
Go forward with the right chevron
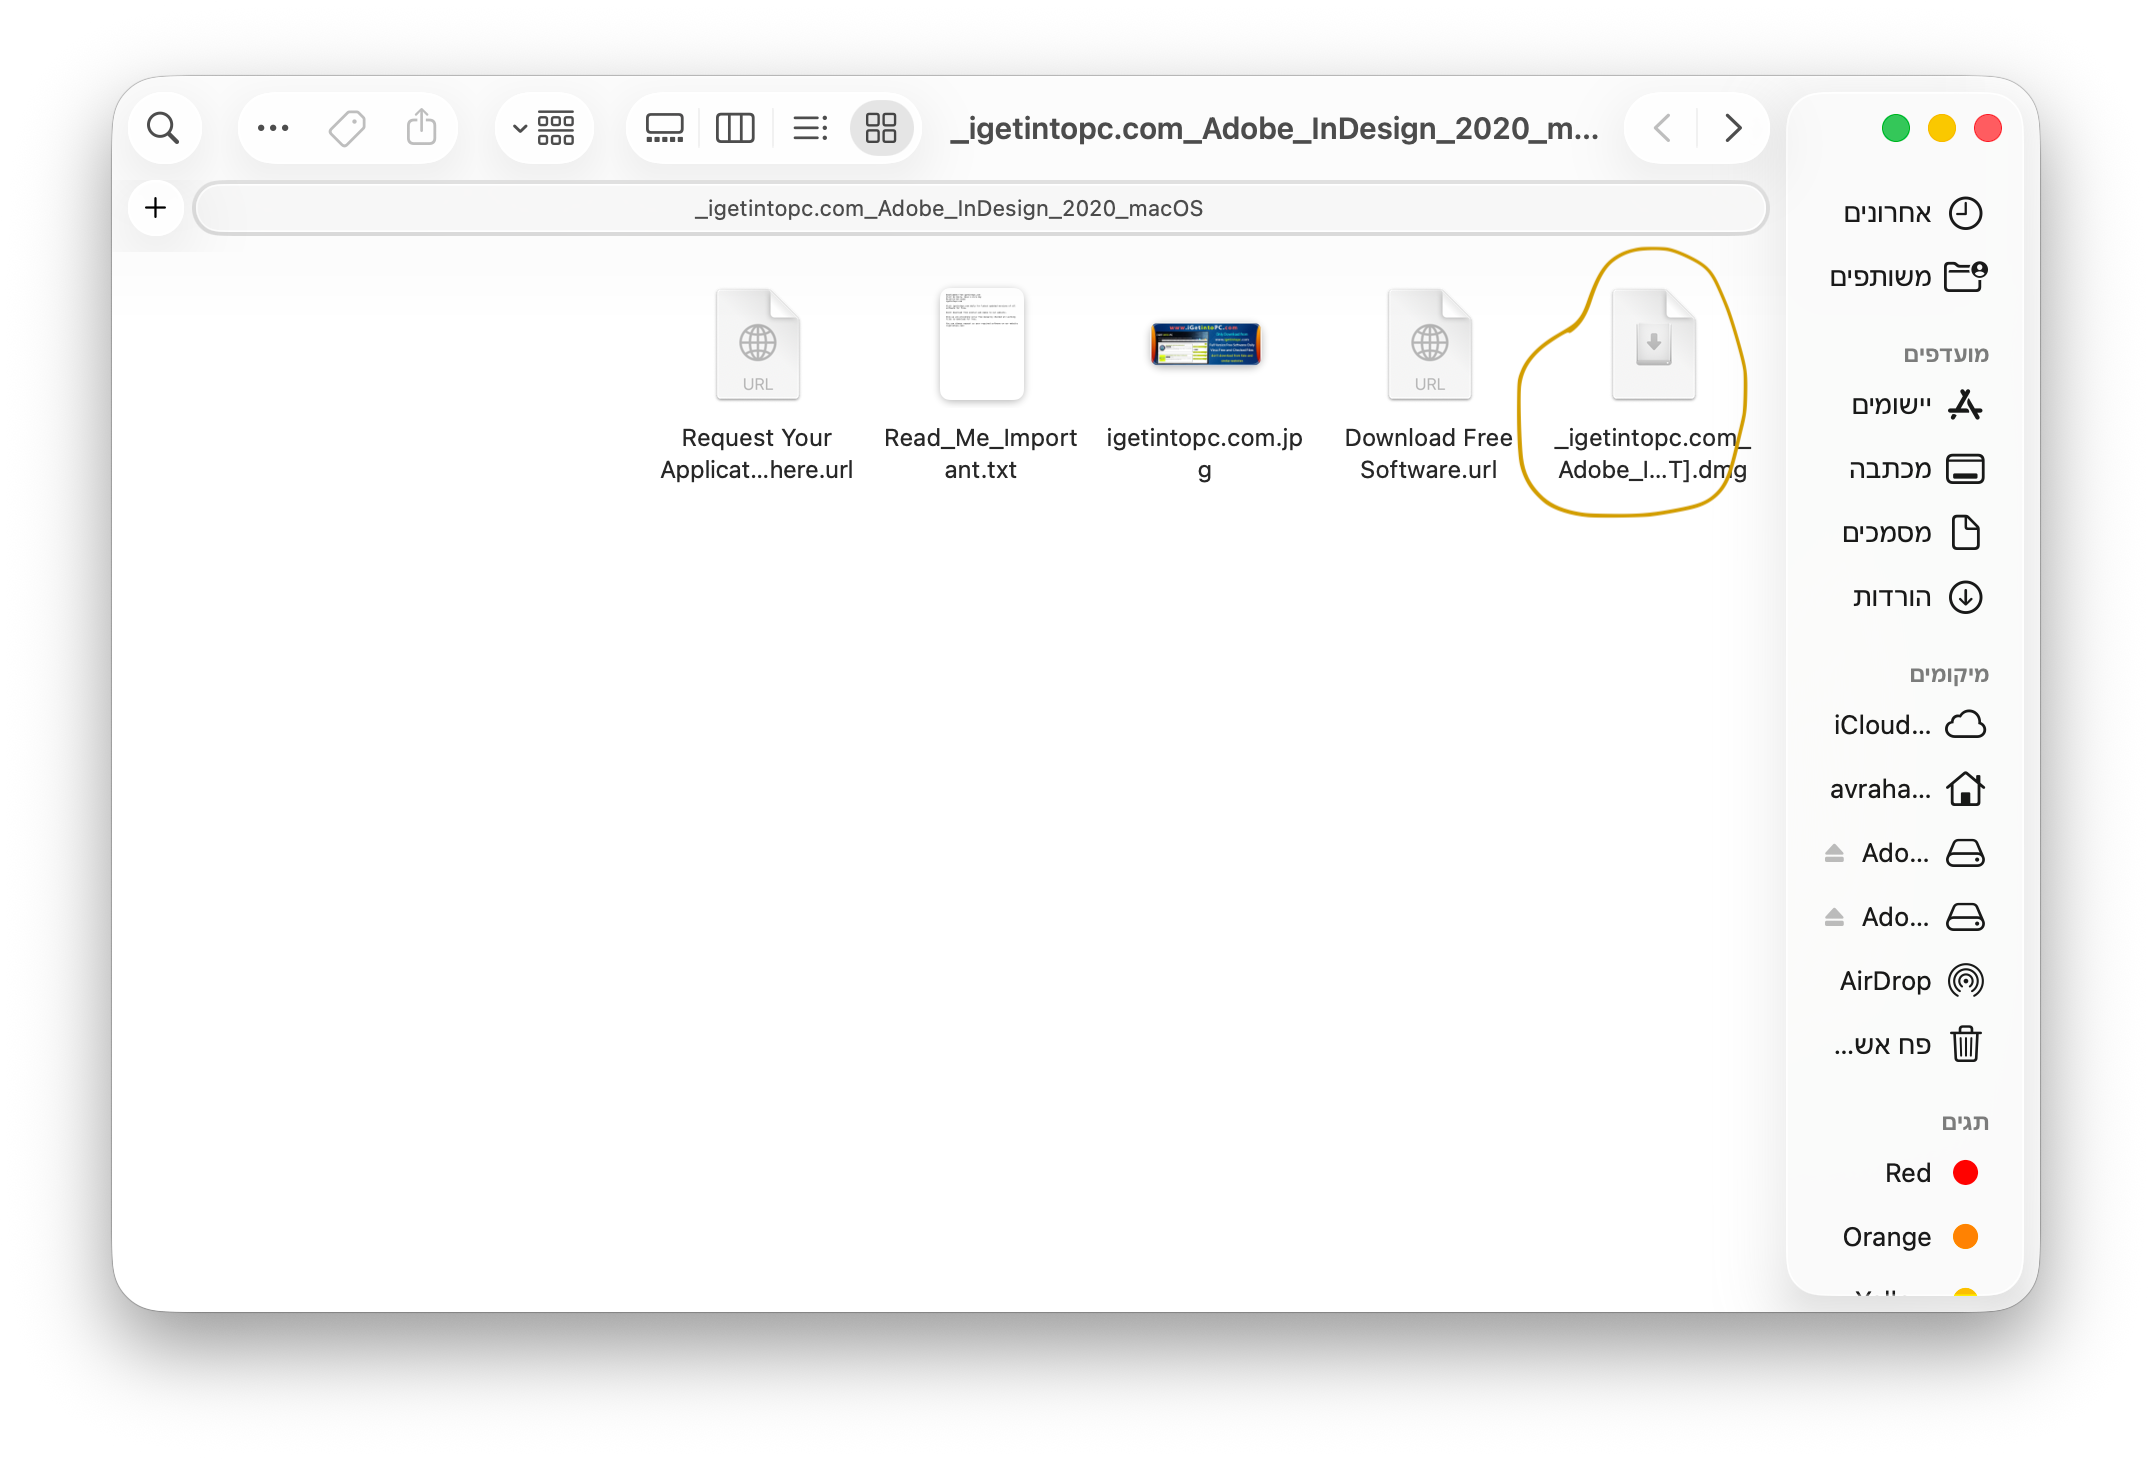point(1733,128)
